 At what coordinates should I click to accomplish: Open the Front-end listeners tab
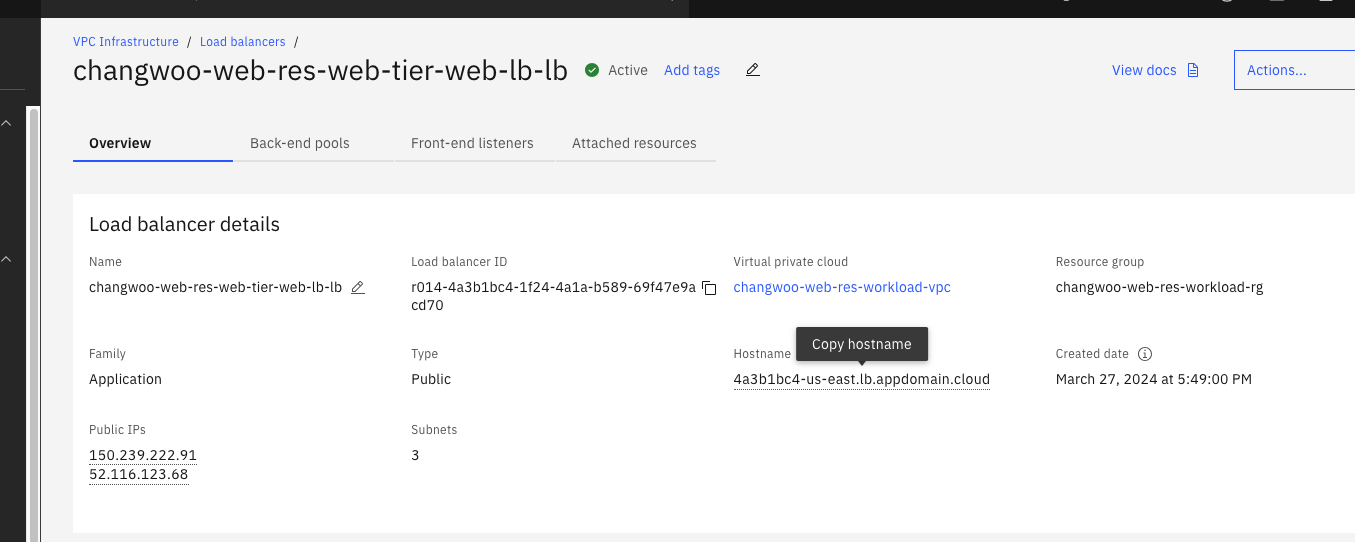click(472, 143)
